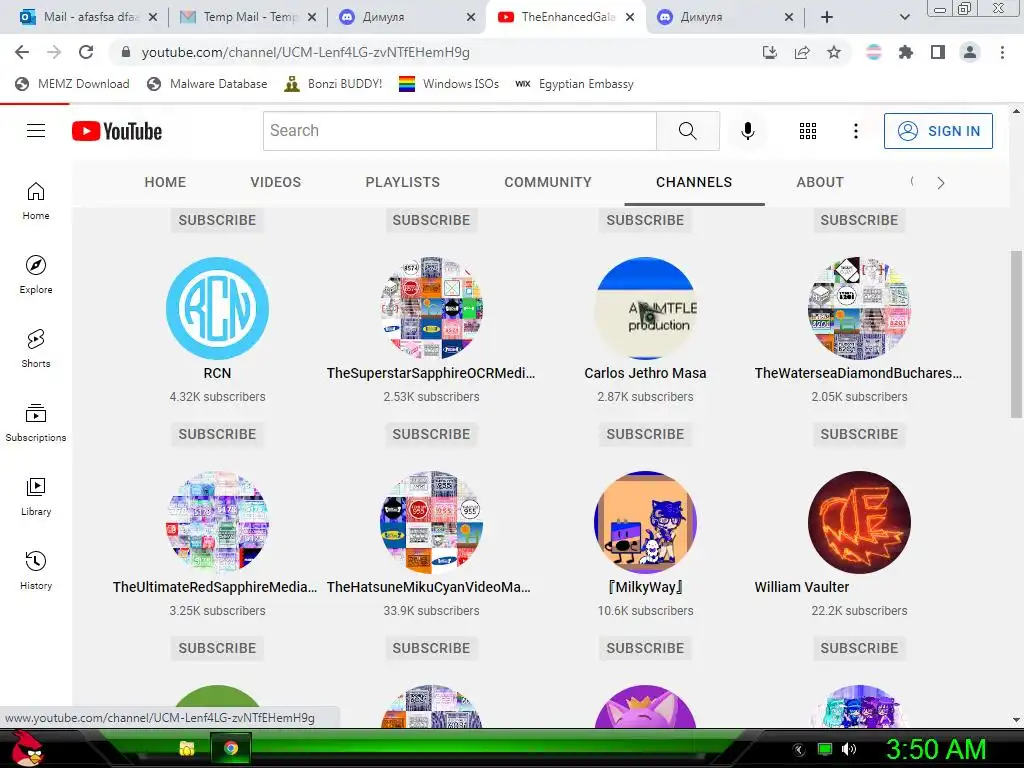Click the page vertical scrollbar thumb
This screenshot has height=768, width=1024.
click(x=1016, y=333)
